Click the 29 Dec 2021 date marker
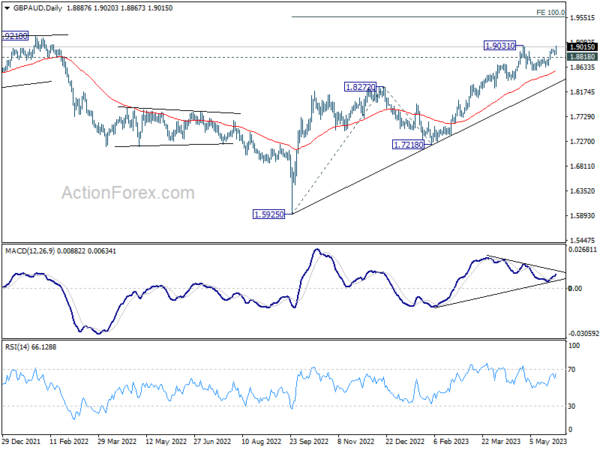Screen dimensions: 600x450 pyautogui.click(x=21, y=441)
